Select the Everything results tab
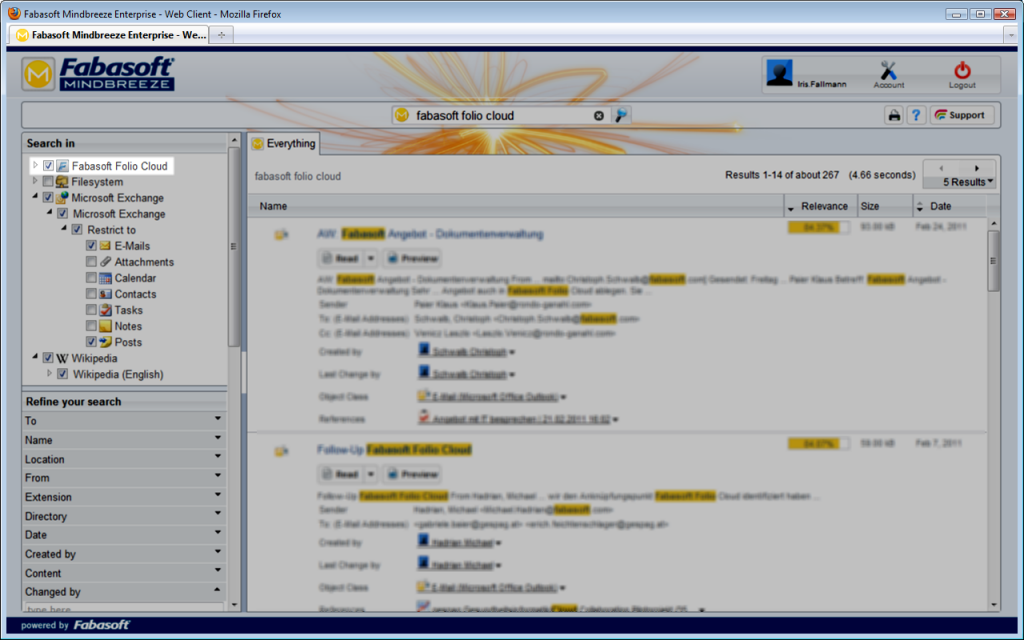Image resolution: width=1024 pixels, height=640 pixels. tap(283, 144)
